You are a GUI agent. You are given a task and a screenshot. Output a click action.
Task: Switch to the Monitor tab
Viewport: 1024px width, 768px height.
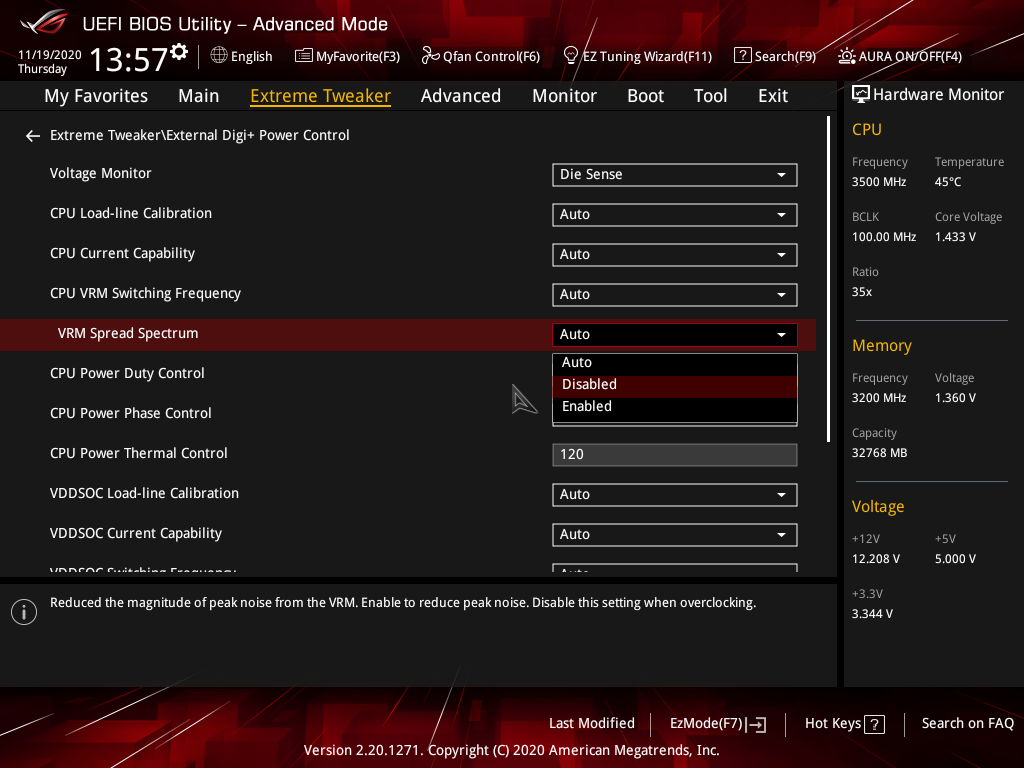(564, 96)
